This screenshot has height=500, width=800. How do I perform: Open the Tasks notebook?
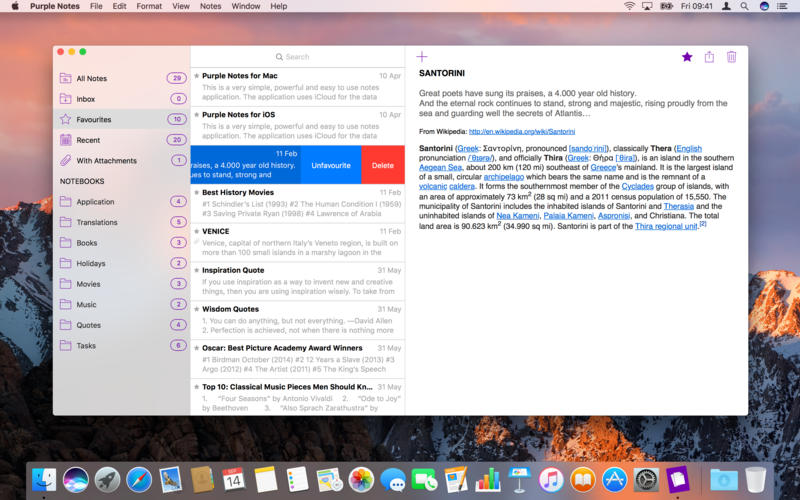coord(122,345)
